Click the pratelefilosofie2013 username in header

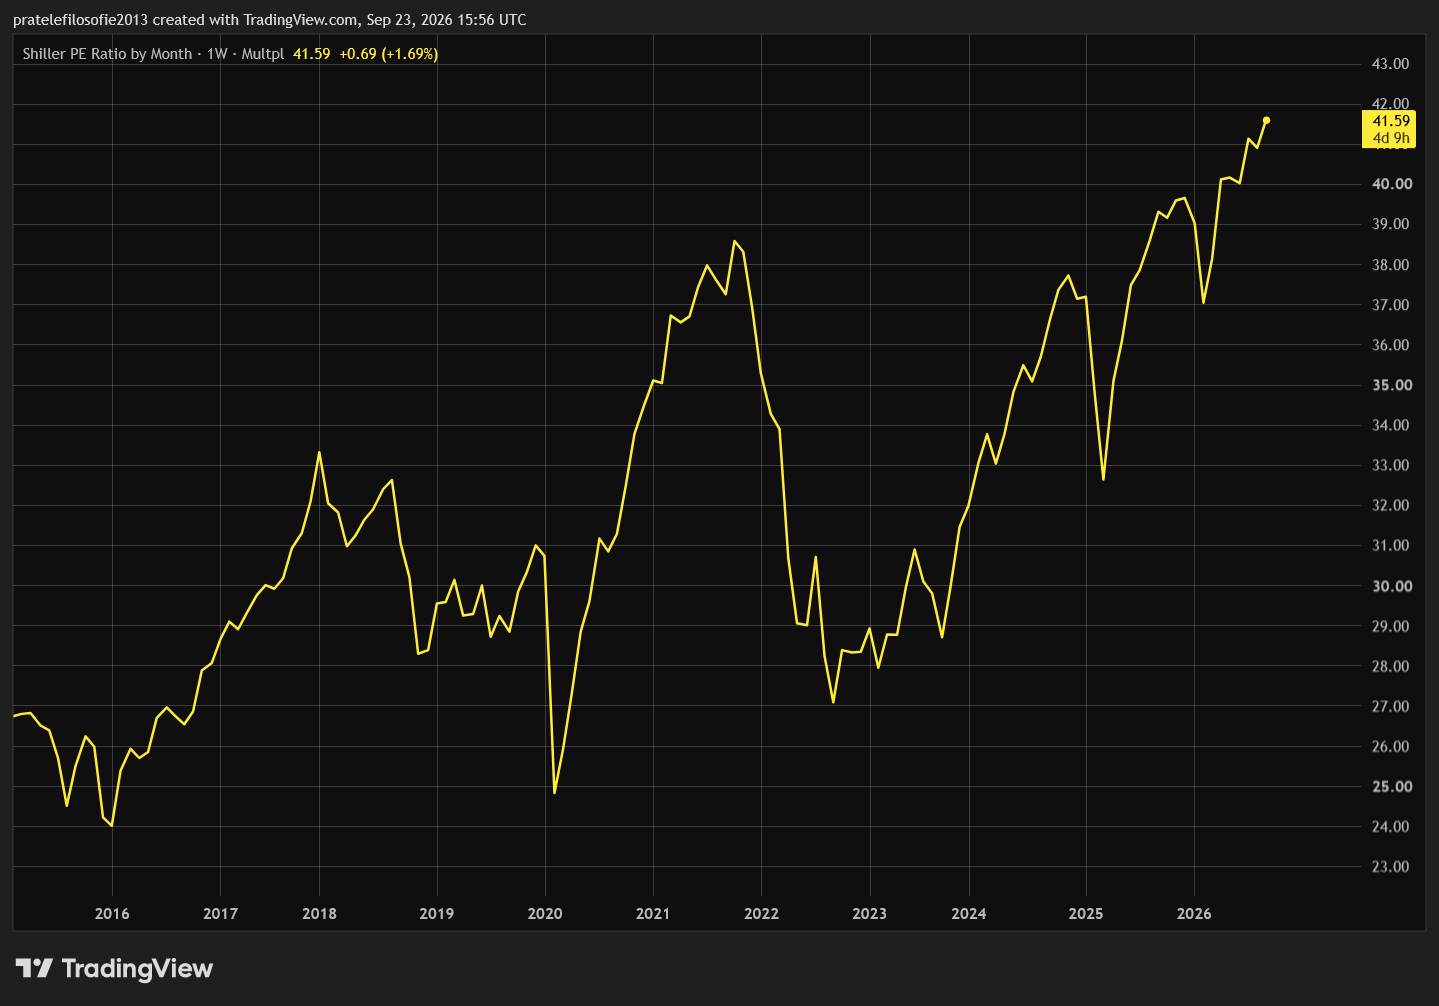[x=80, y=20]
